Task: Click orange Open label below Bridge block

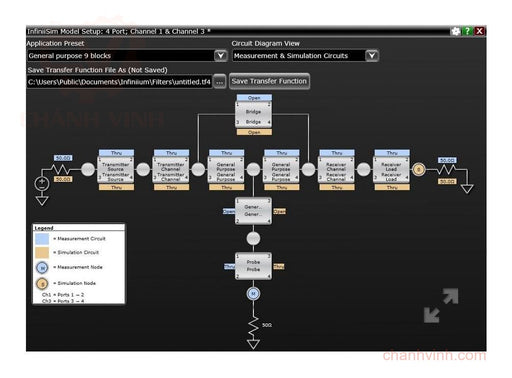Action: [x=254, y=132]
